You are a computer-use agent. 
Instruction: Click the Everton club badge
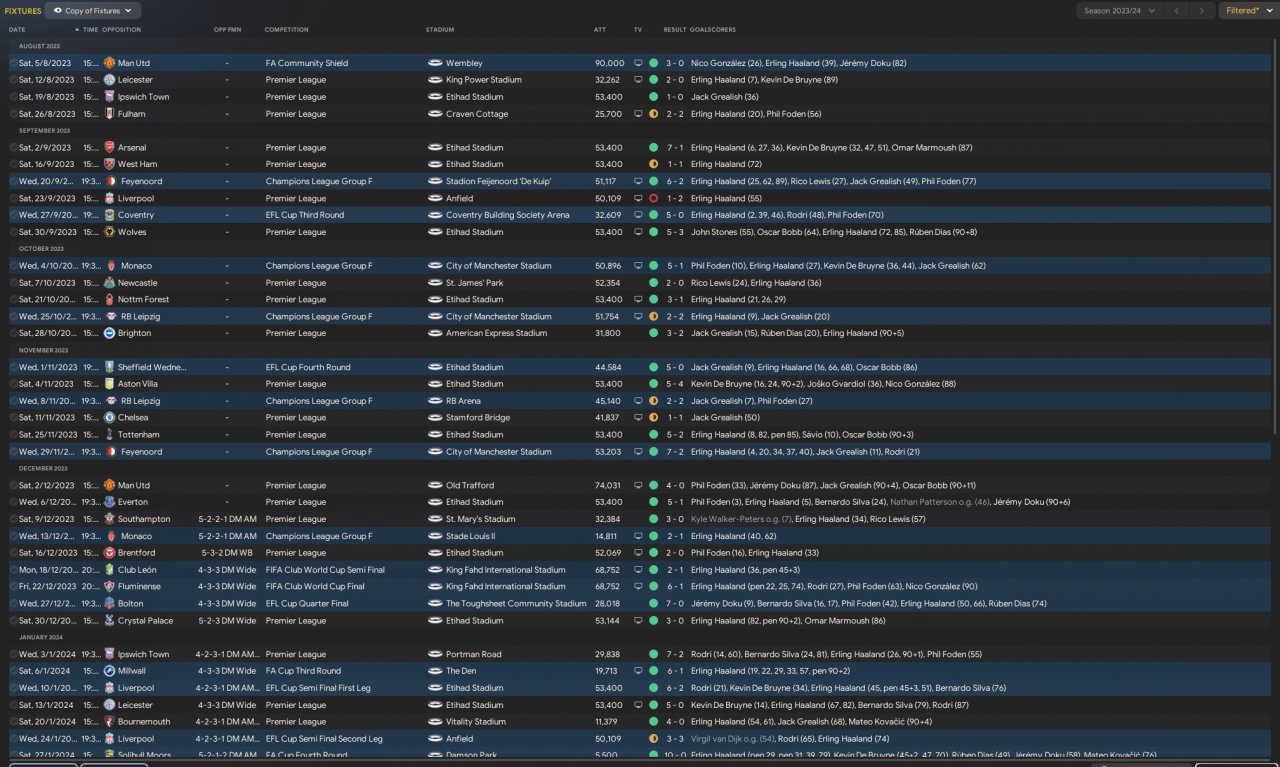(x=109, y=502)
